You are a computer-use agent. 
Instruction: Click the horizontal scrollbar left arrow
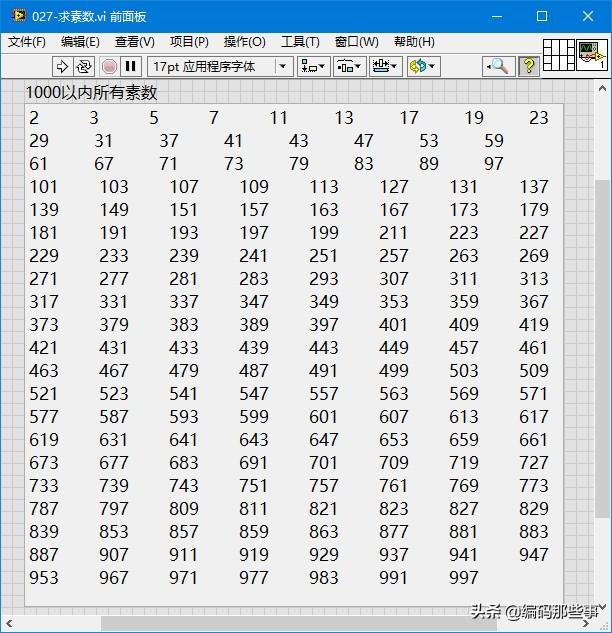point(9,624)
